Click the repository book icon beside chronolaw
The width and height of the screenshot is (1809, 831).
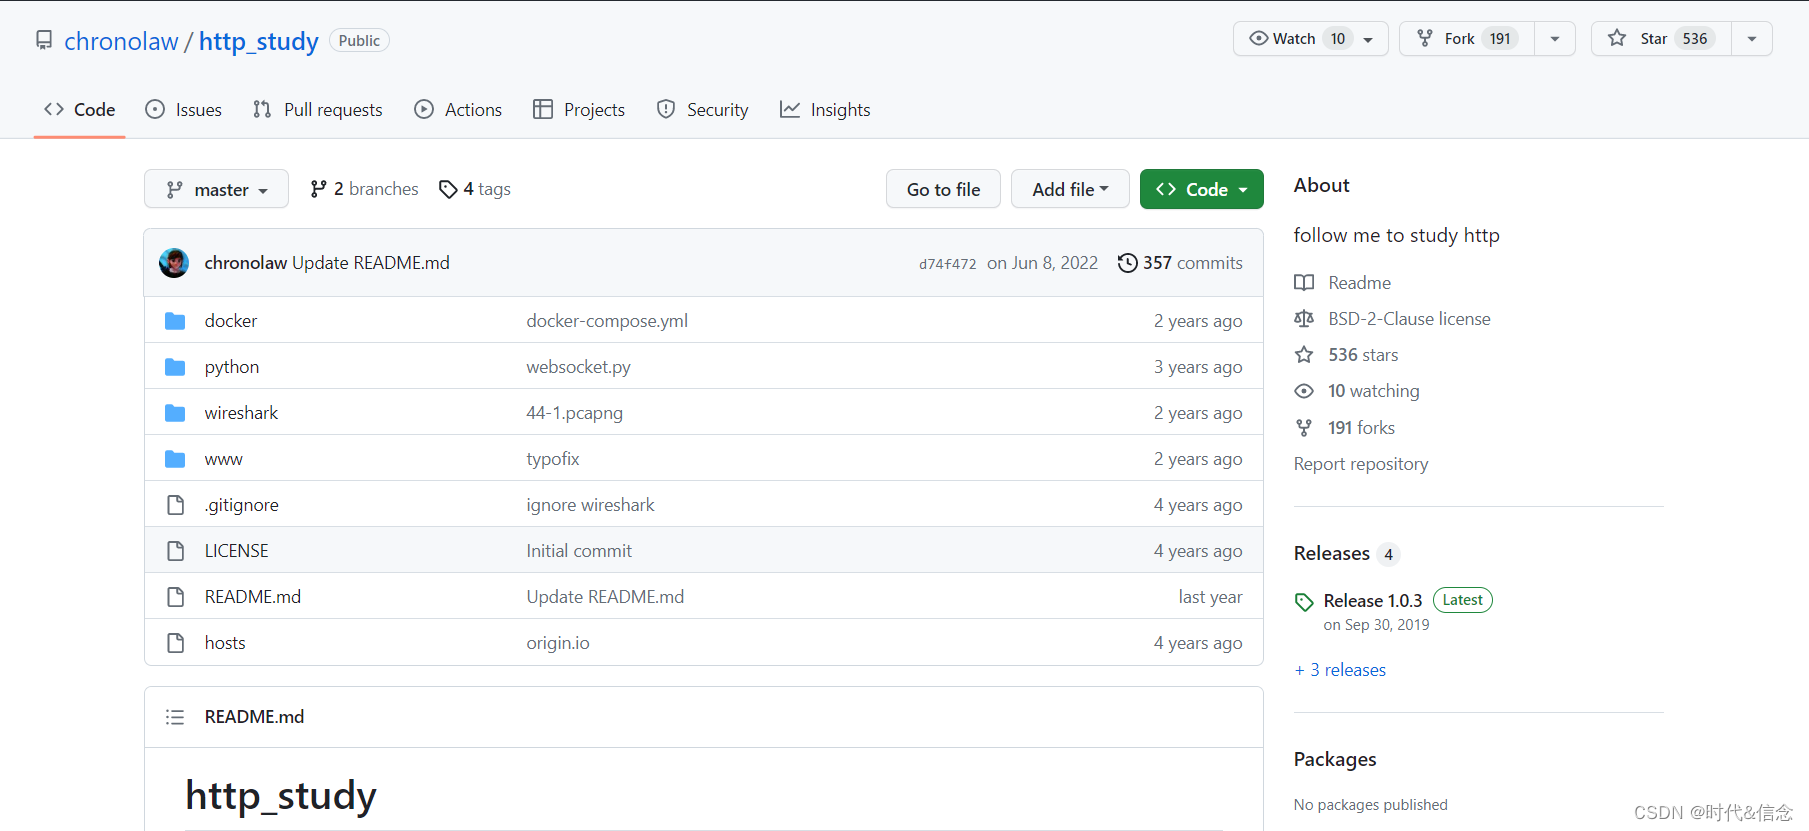tap(44, 40)
